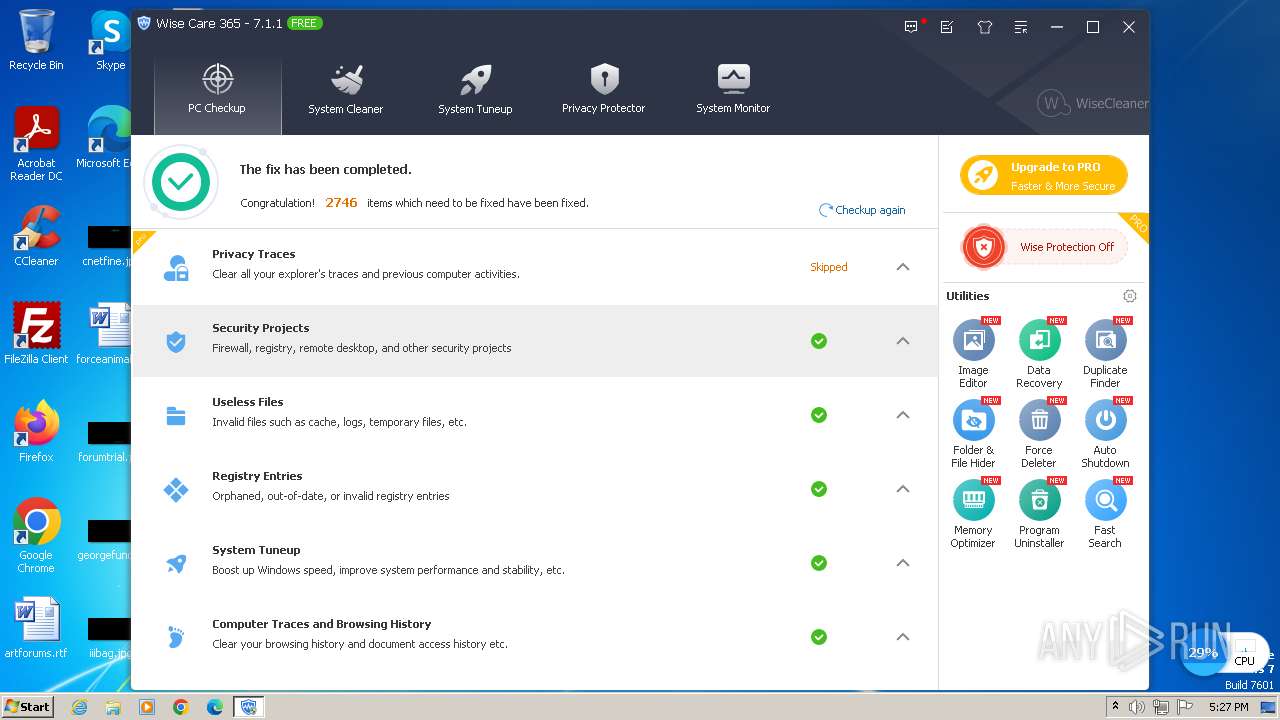Collapse the Security Projects section
Image resolution: width=1280 pixels, height=720 pixels.
(903, 341)
